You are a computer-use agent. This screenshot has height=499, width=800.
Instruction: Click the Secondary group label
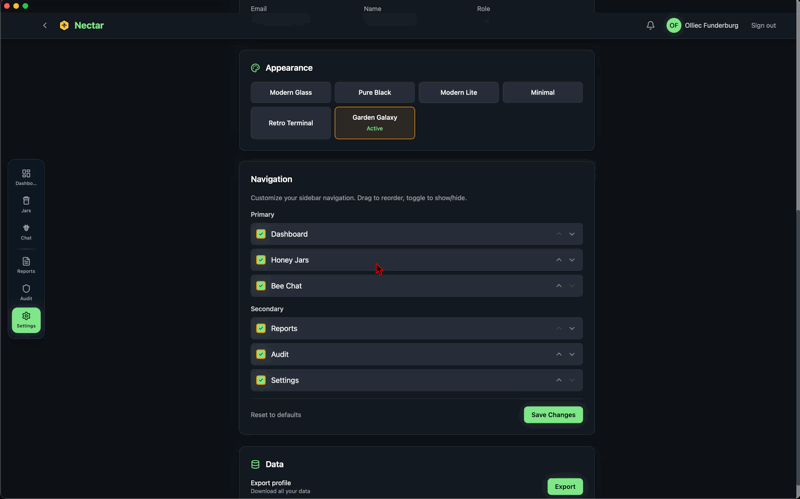point(267,309)
